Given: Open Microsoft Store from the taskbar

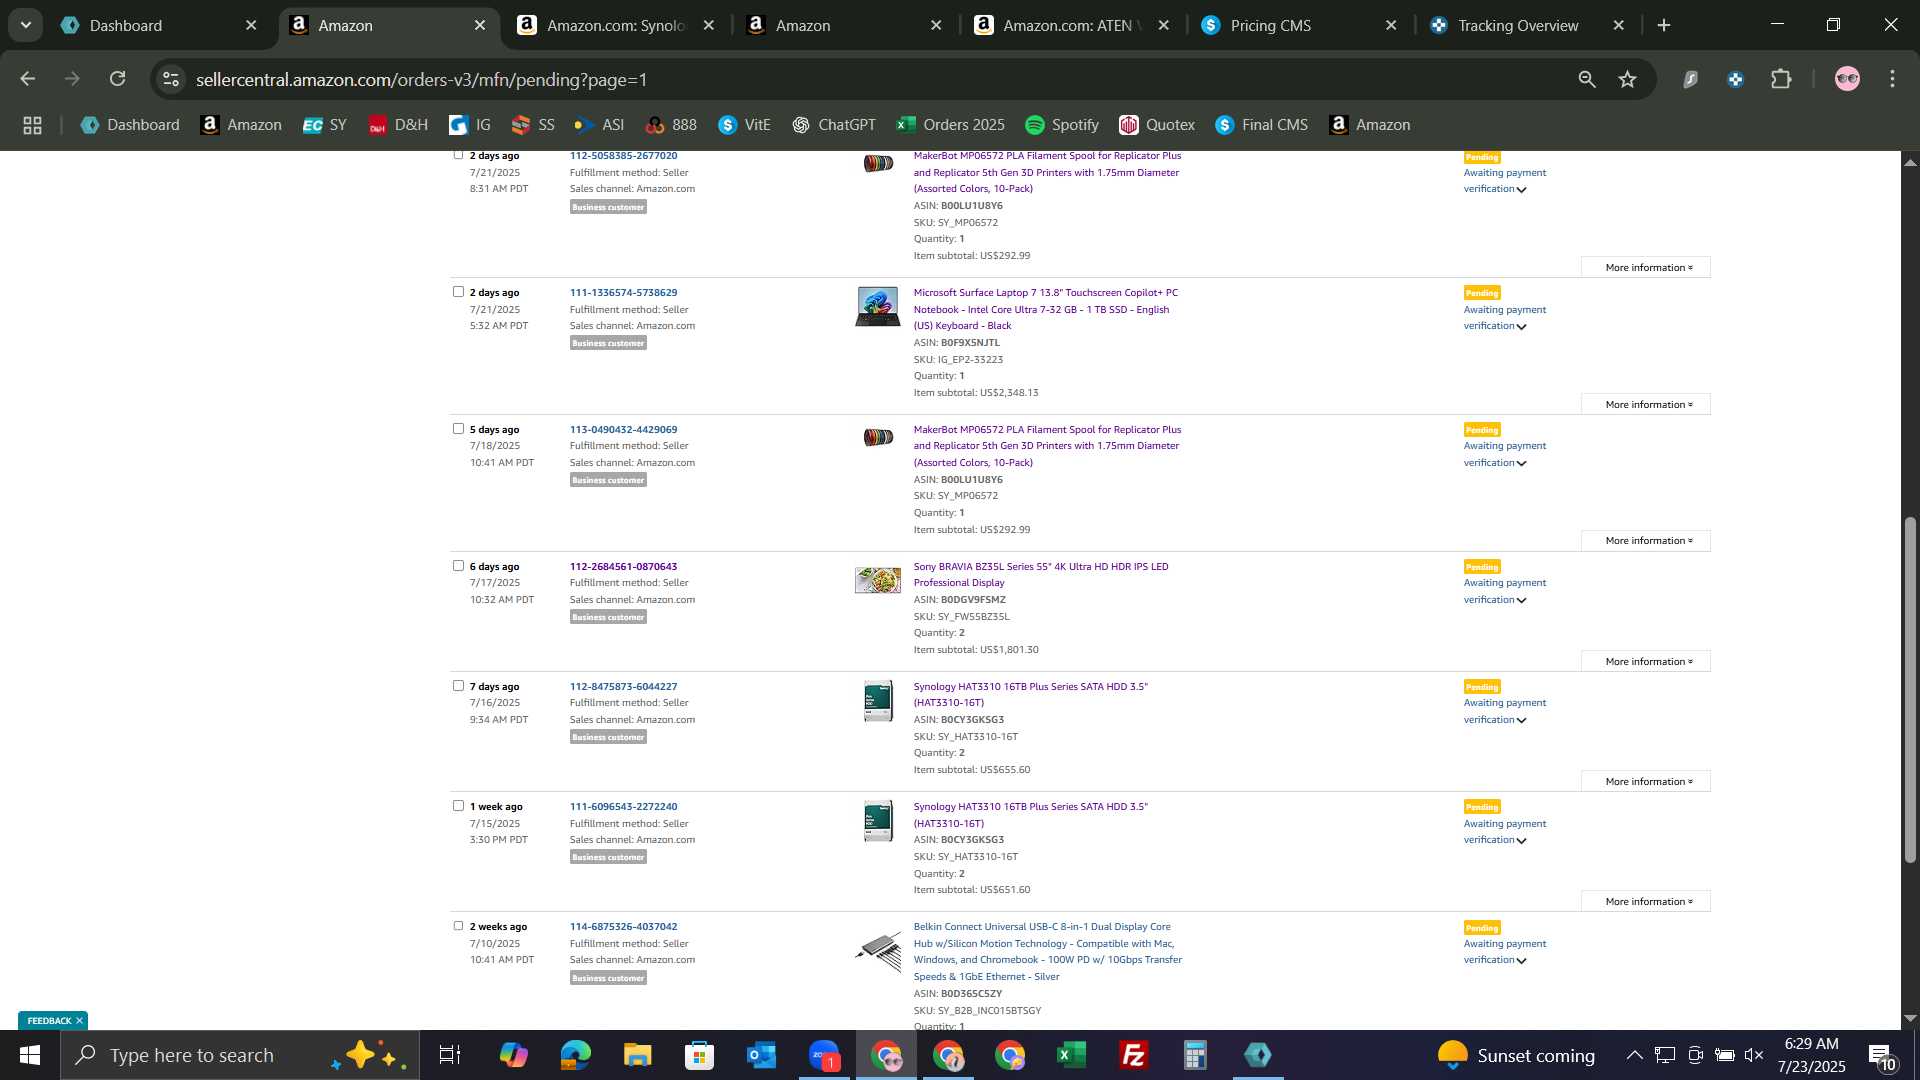Looking at the screenshot, I should click(x=700, y=1055).
